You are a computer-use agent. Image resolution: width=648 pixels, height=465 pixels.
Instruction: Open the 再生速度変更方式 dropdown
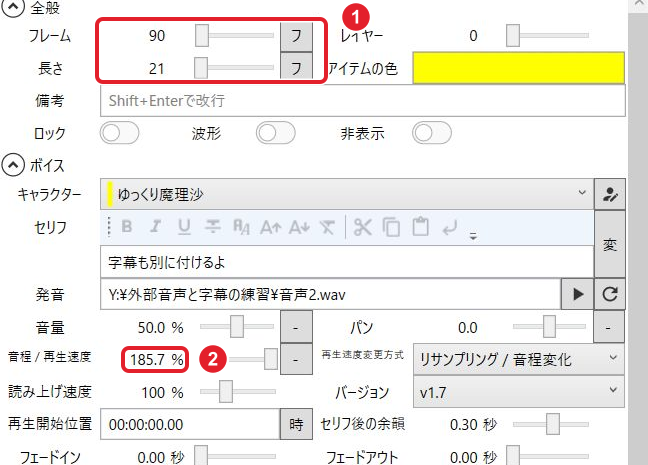coord(519,359)
